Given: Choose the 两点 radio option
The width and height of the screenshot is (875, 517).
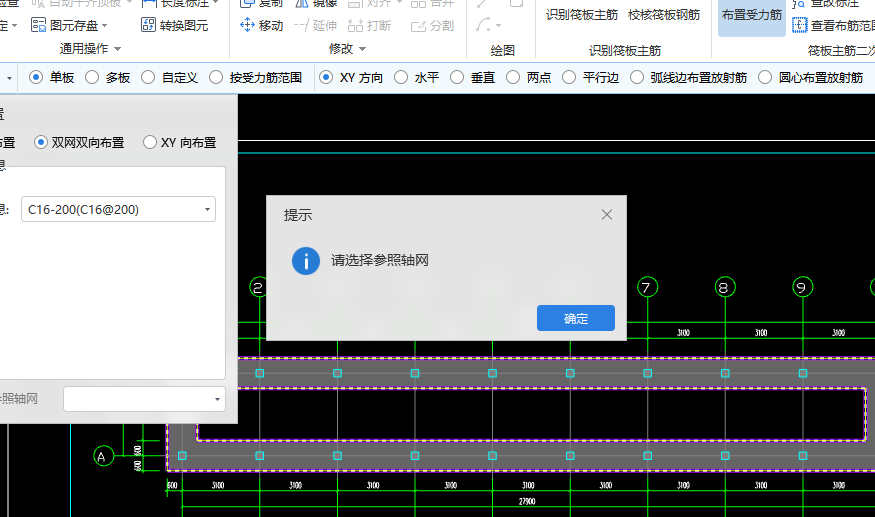Looking at the screenshot, I should 513,77.
